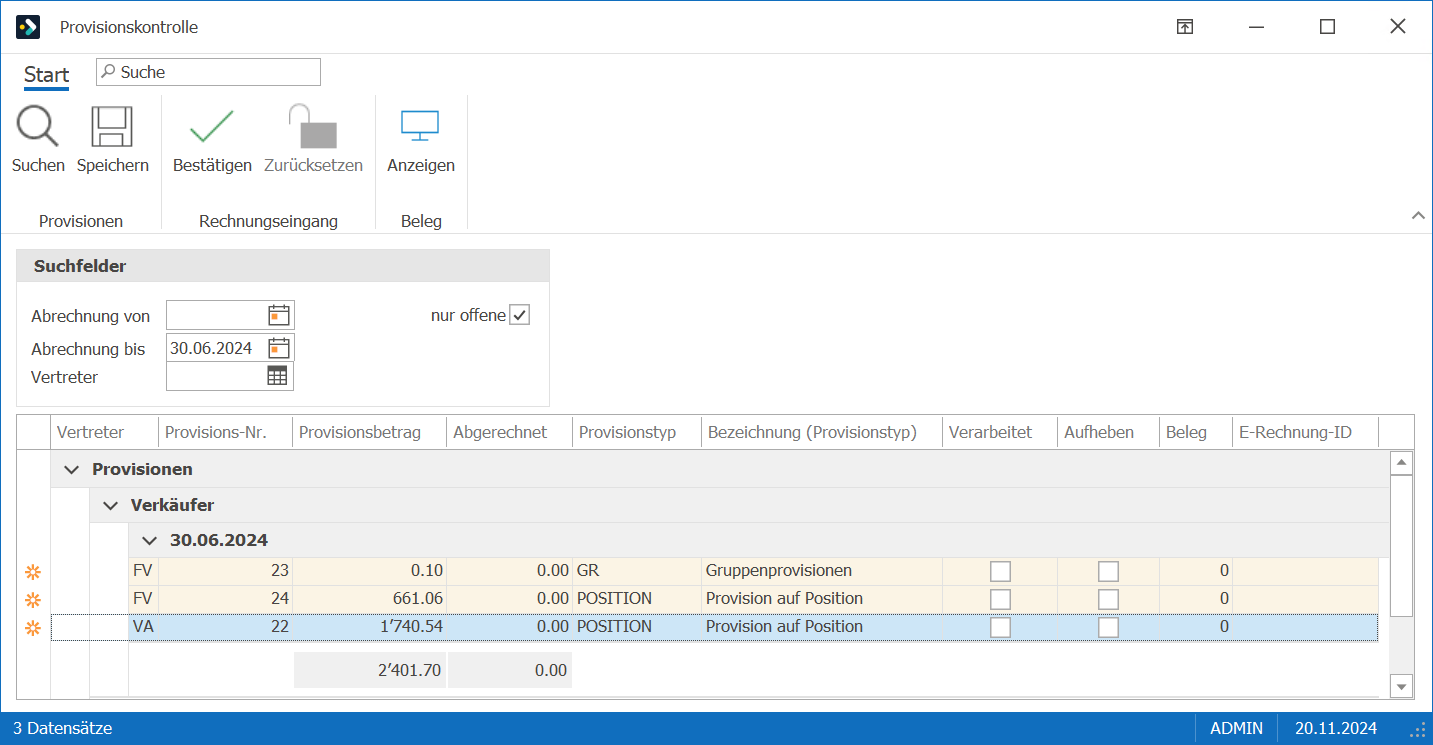Image resolution: width=1433 pixels, height=745 pixels.
Task: Open the Start ribbon tab
Action: [46, 75]
